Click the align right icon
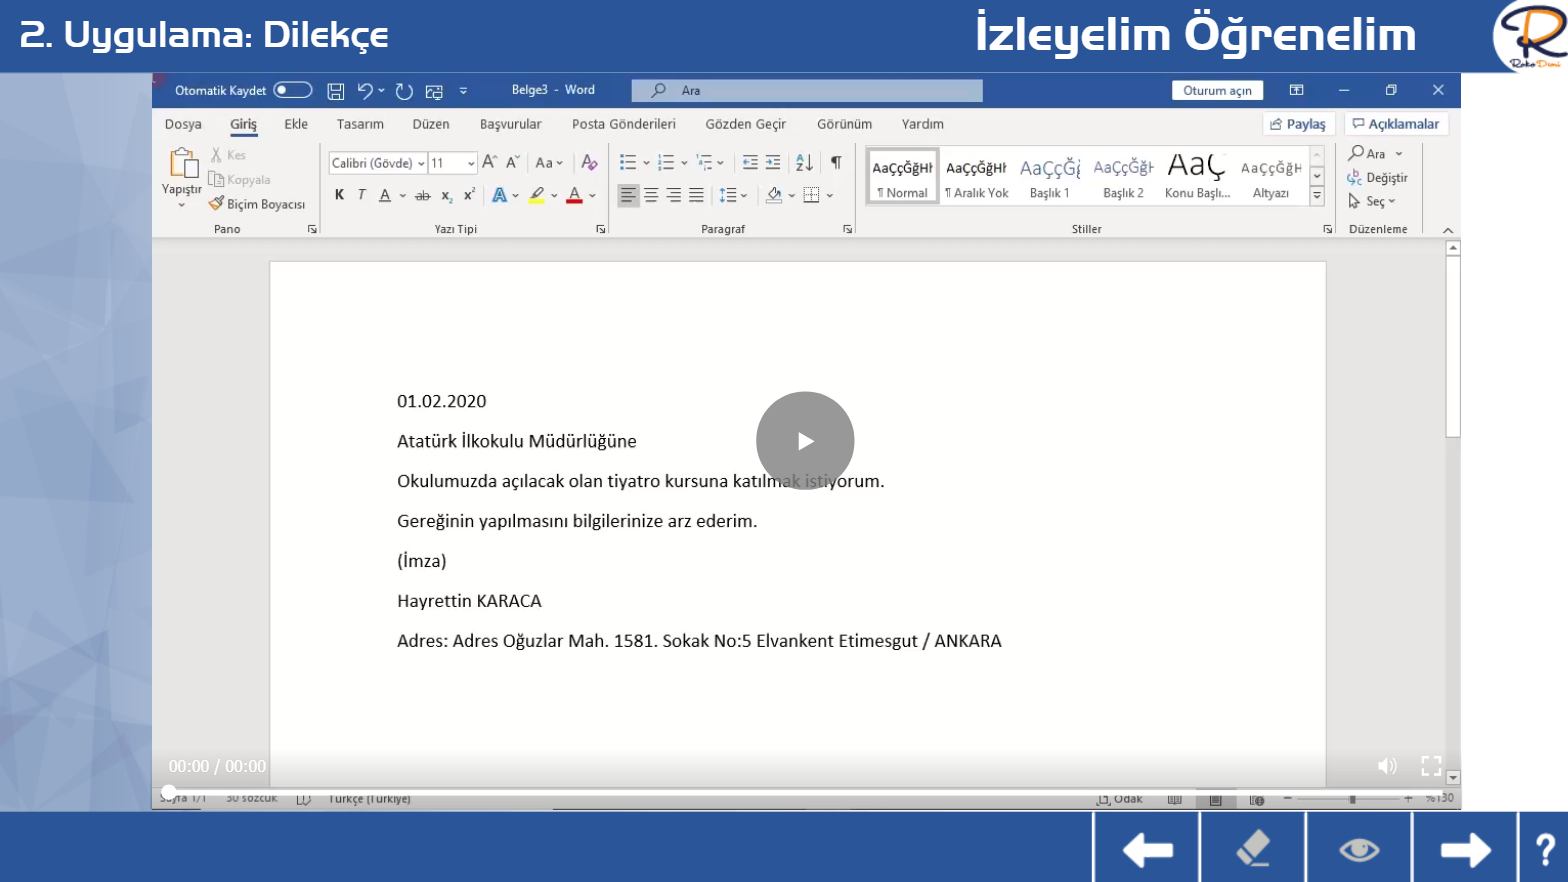1568x882 pixels. 674,195
